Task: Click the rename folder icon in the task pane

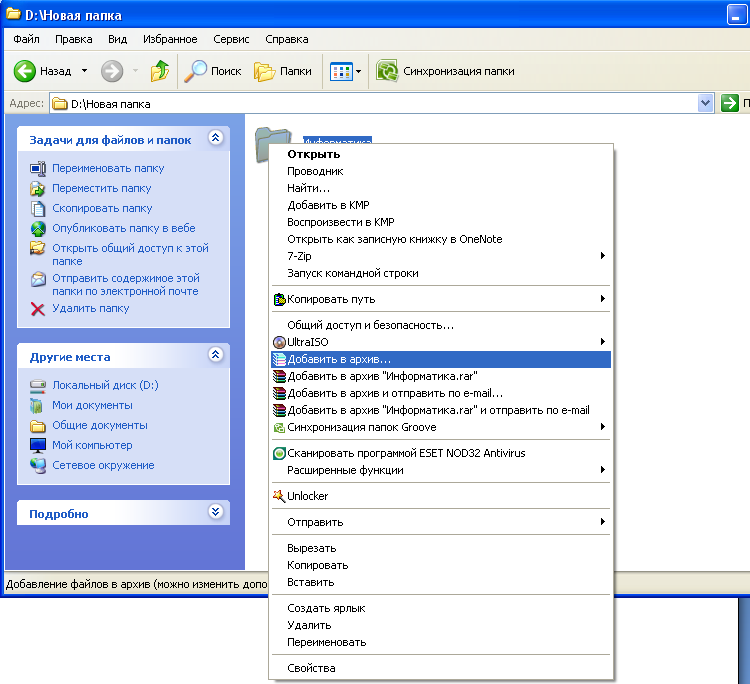Action: tap(38, 168)
